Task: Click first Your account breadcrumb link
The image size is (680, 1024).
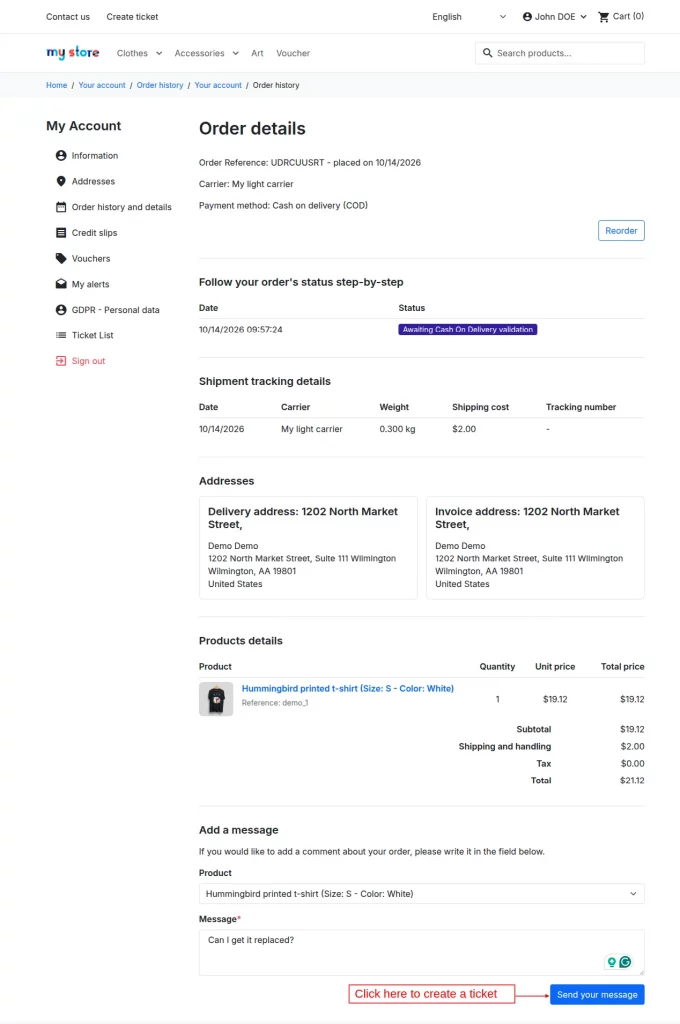Action: 102,85
